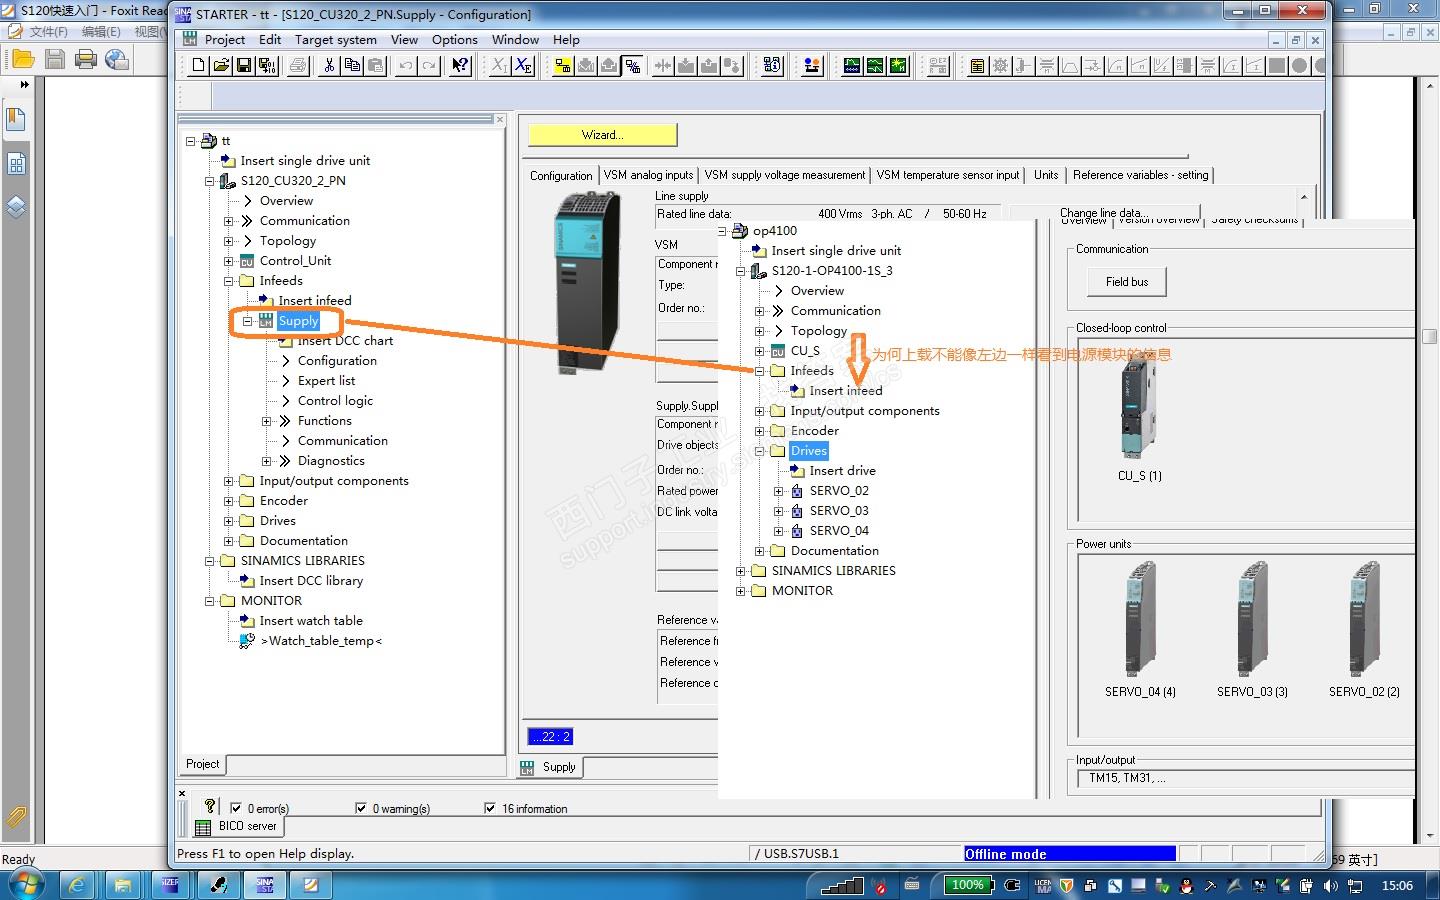Viewport: 1440px width, 900px height.
Task: Click the Change line data button
Action: [1103, 213]
